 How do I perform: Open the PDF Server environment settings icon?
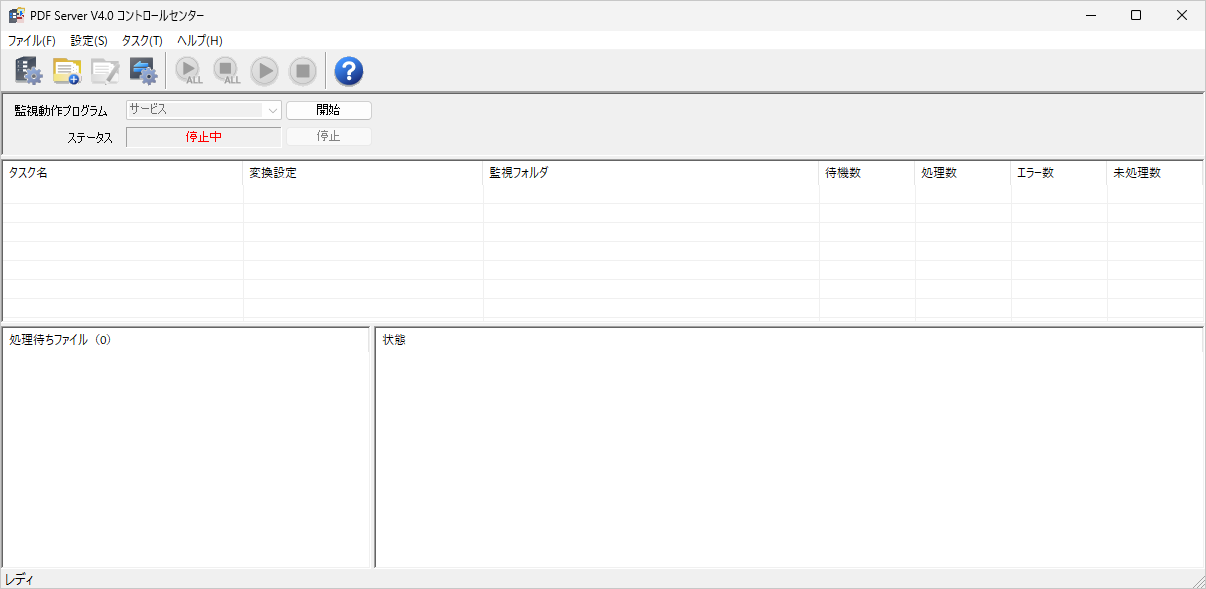pos(27,70)
